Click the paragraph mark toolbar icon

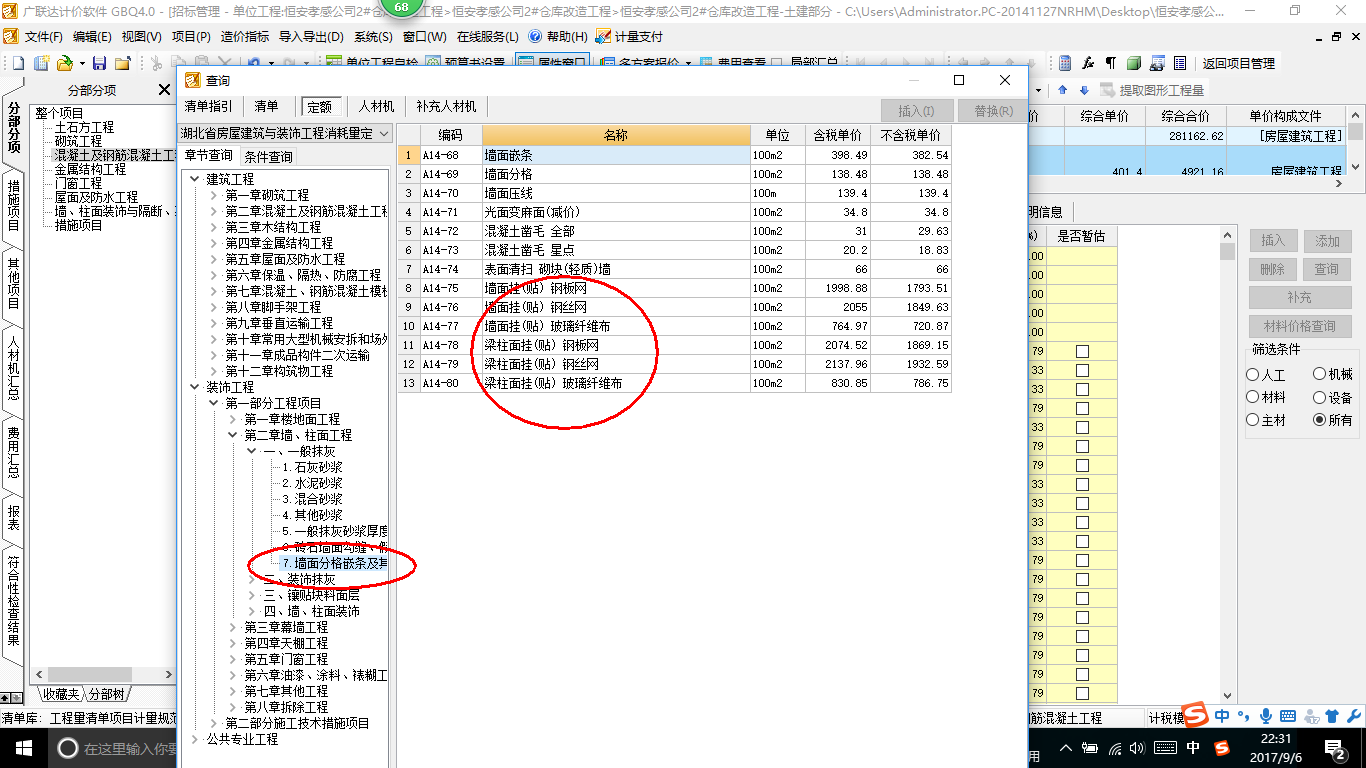(x=1111, y=63)
